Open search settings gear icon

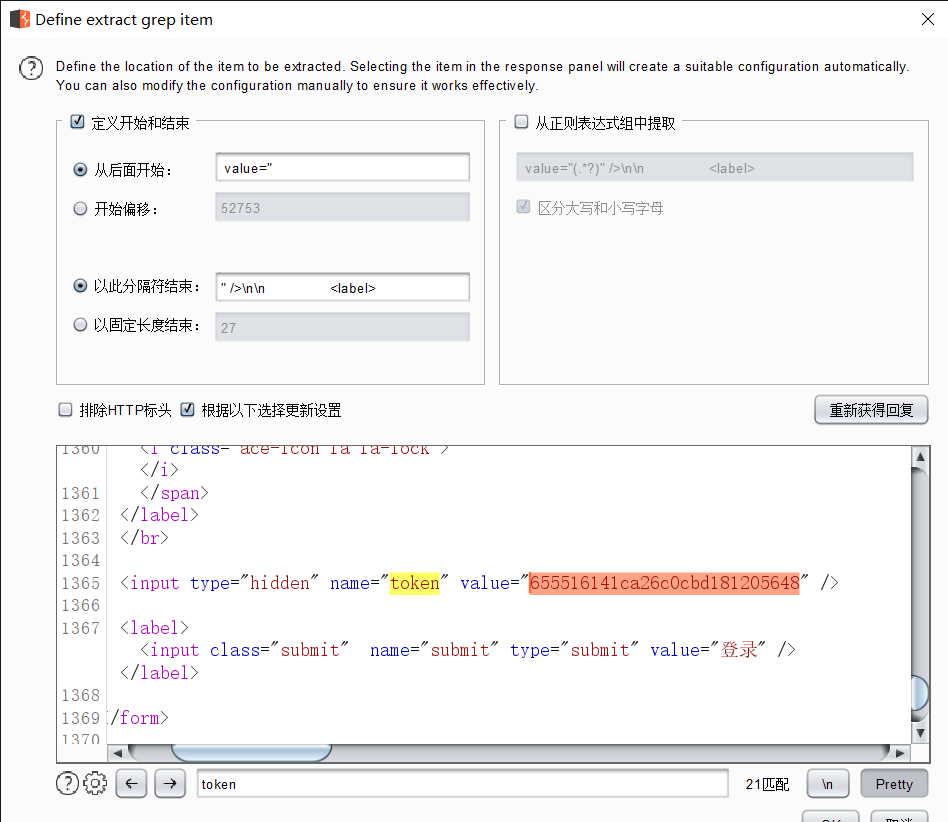(x=95, y=783)
